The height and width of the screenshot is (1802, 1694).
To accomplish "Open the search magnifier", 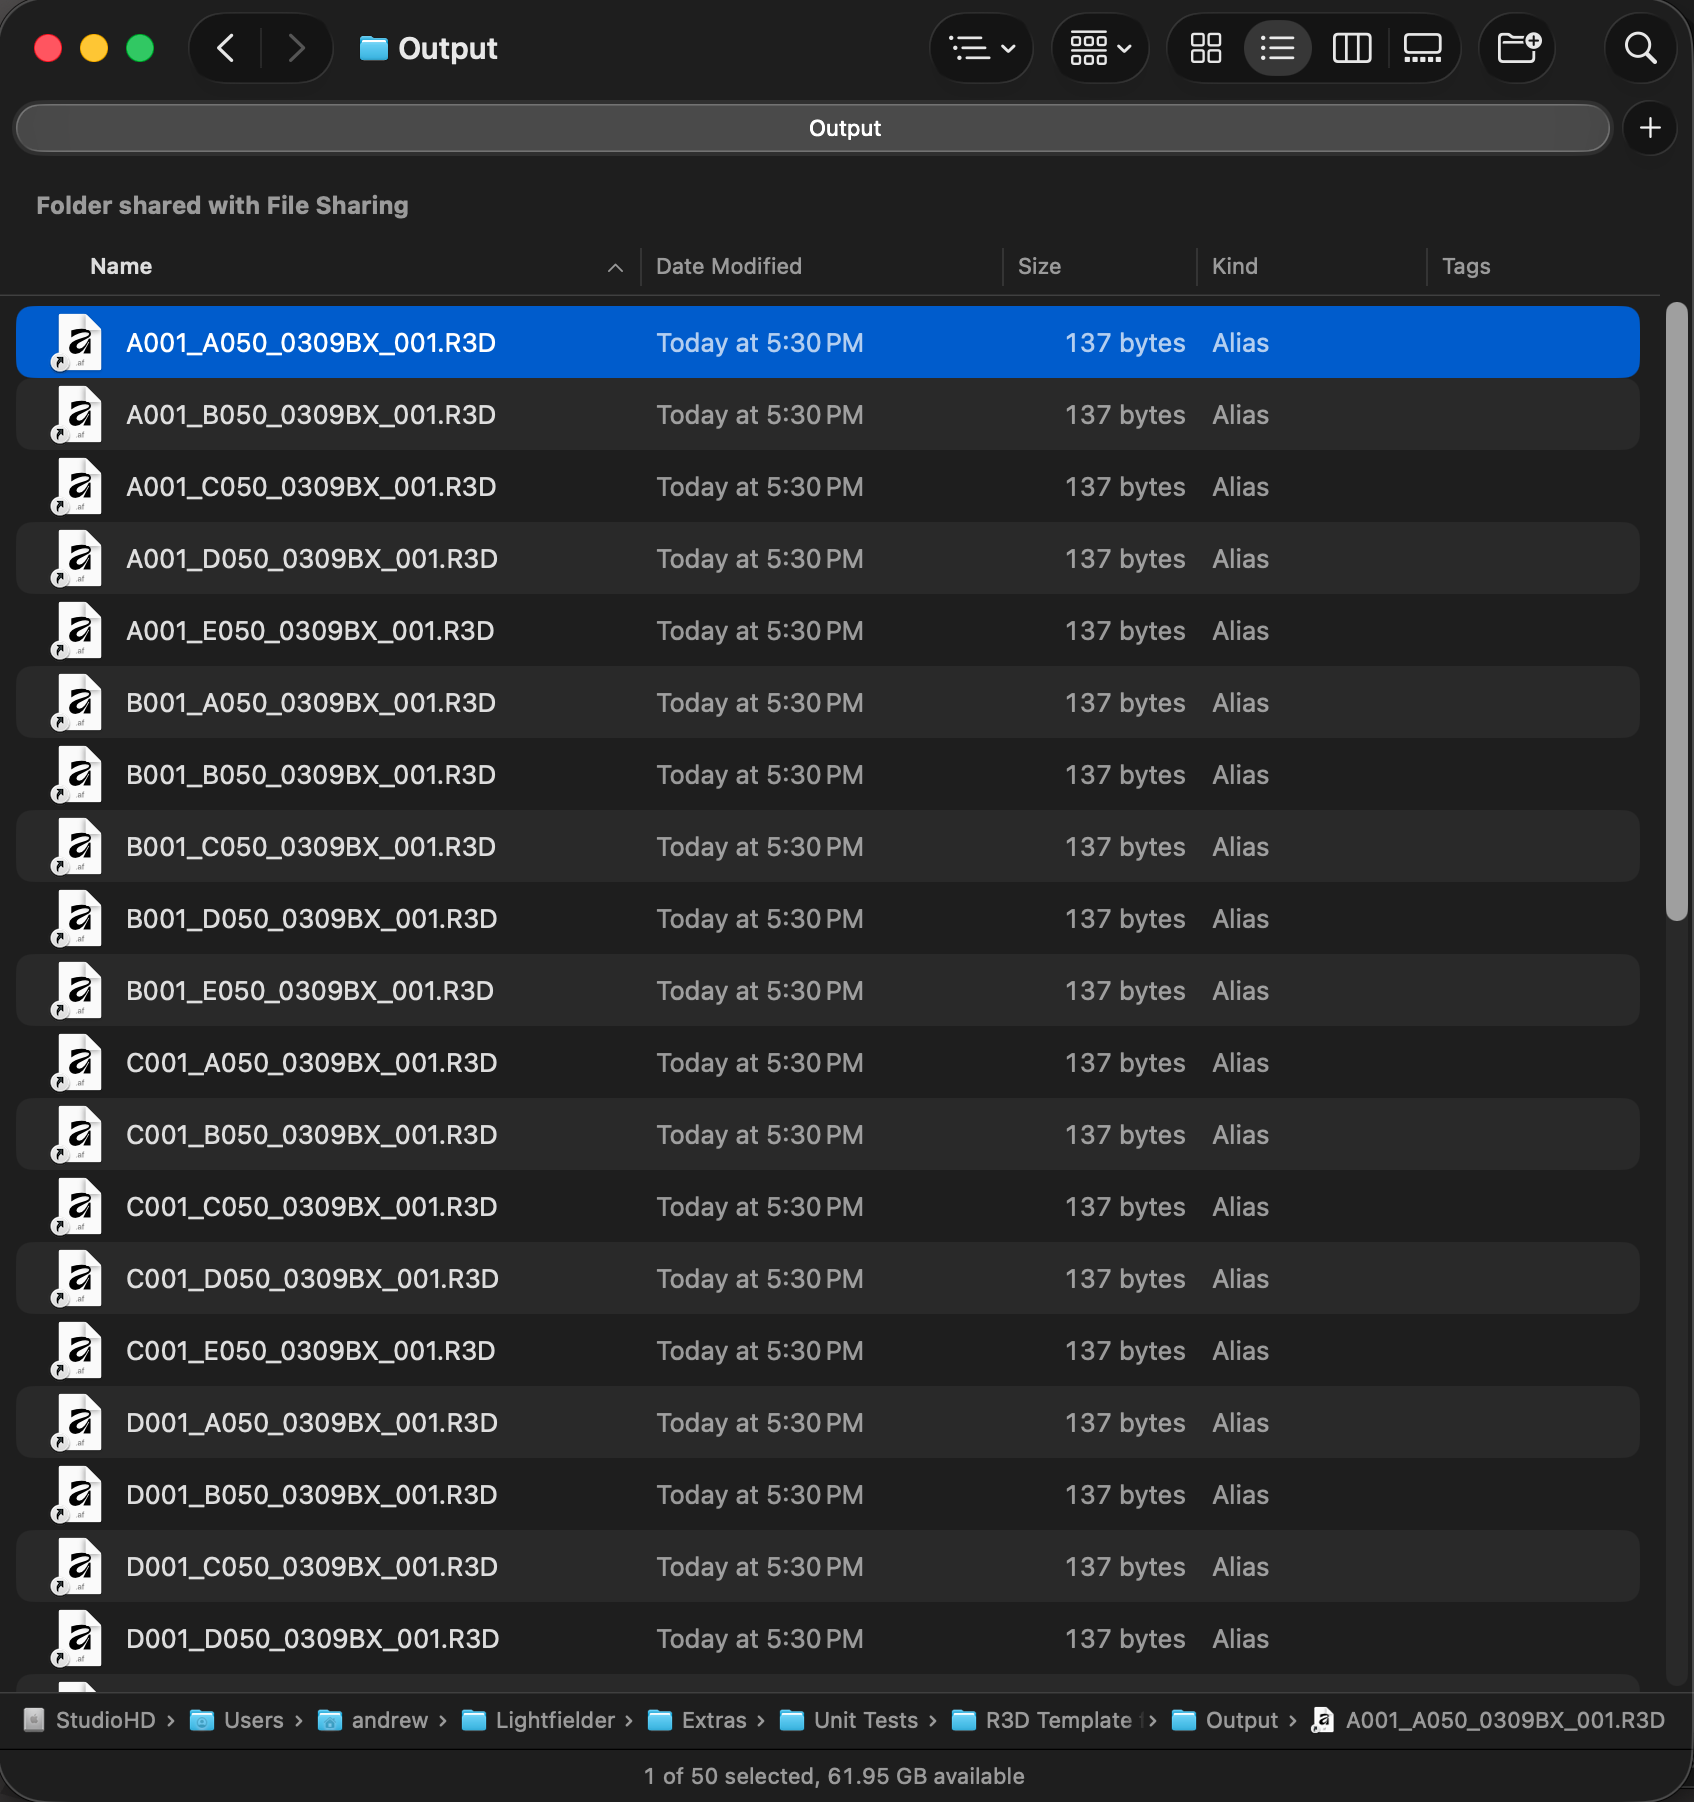I will (x=1640, y=48).
